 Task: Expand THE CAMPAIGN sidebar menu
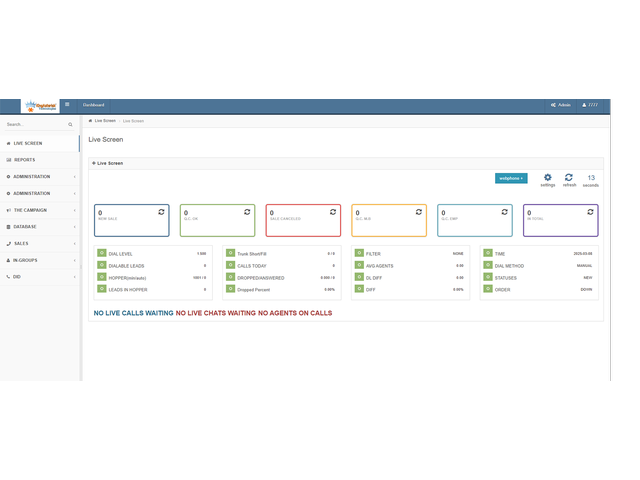pyautogui.click(x=40, y=210)
